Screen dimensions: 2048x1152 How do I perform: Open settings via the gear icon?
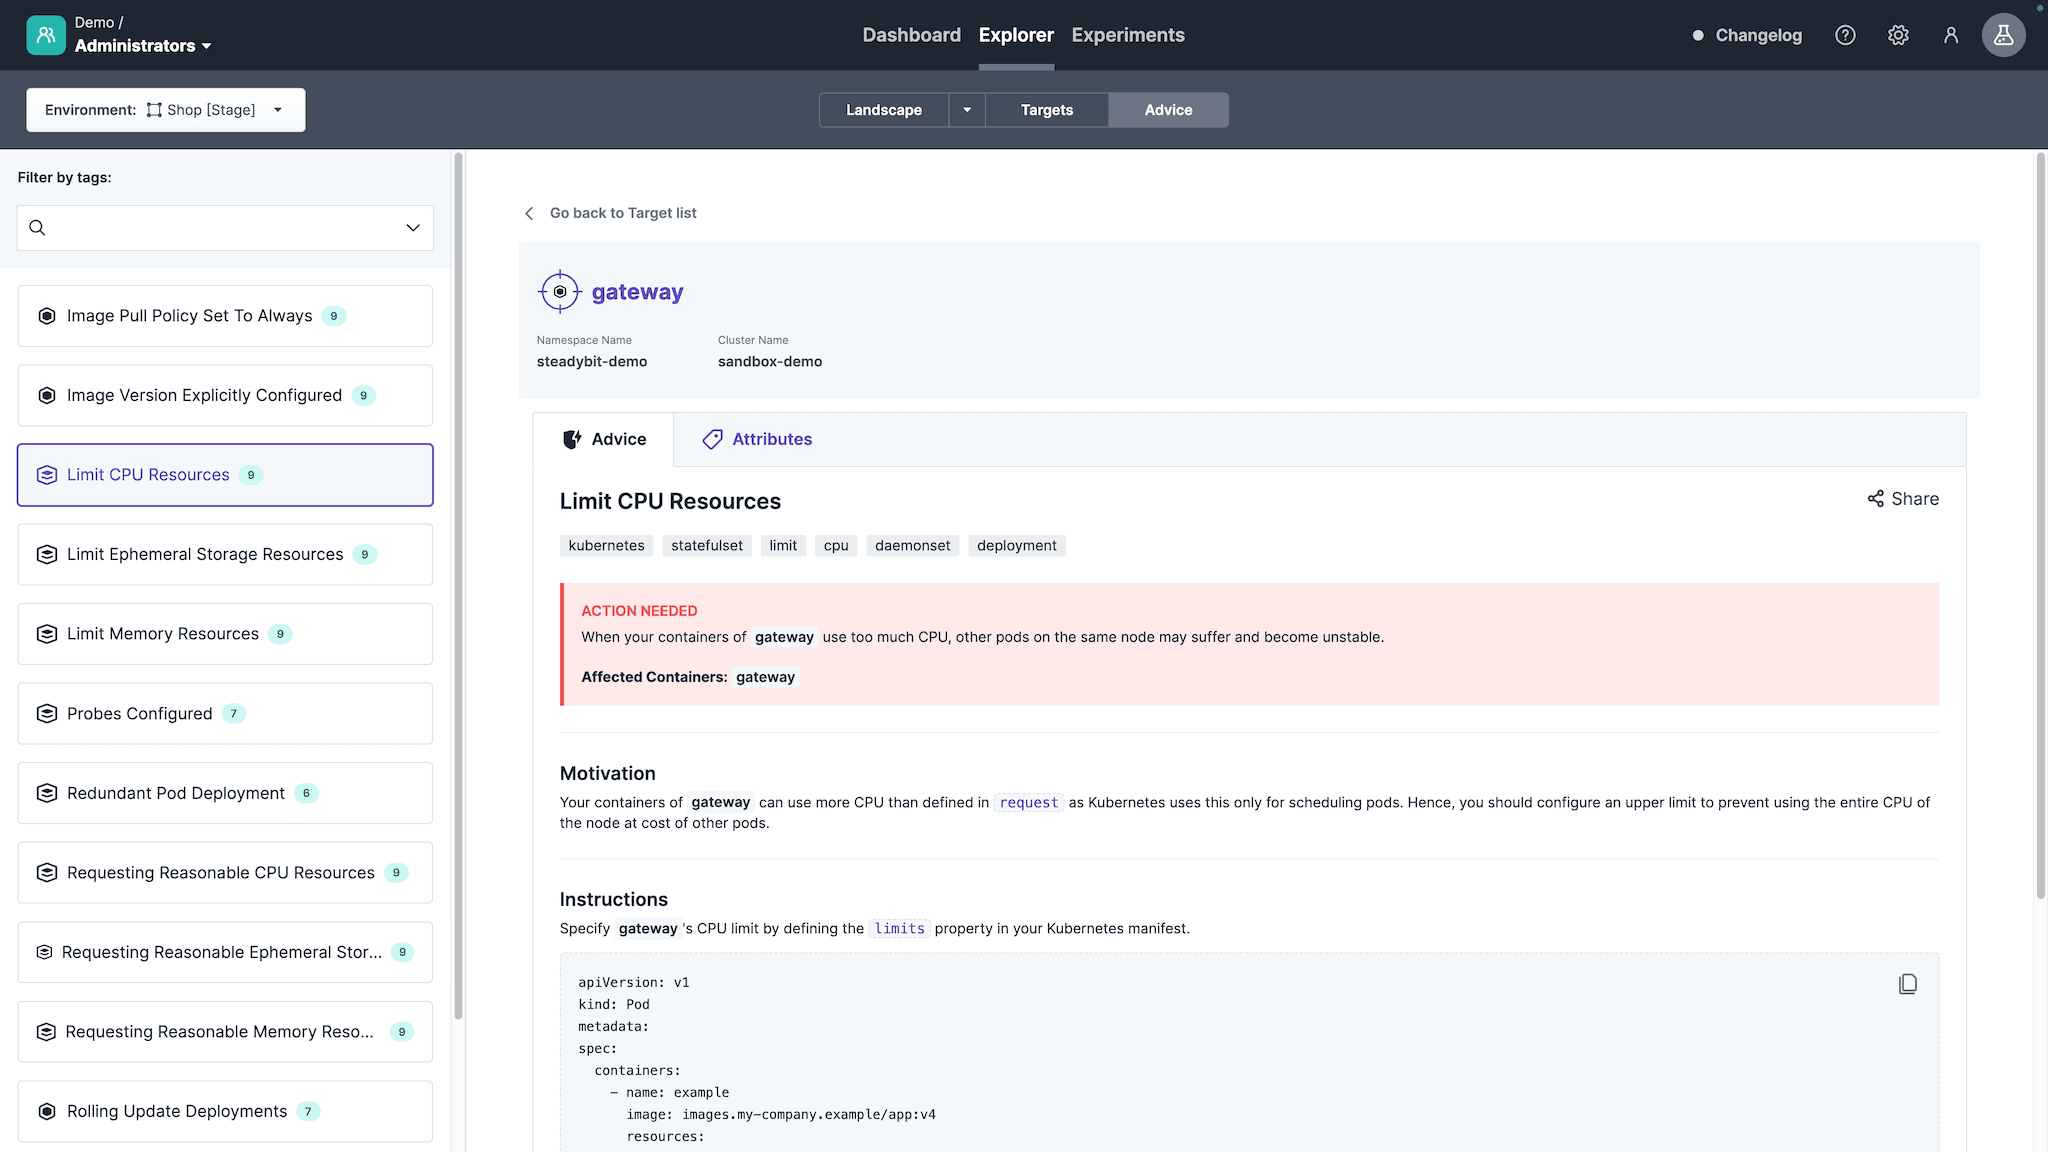click(x=1898, y=35)
